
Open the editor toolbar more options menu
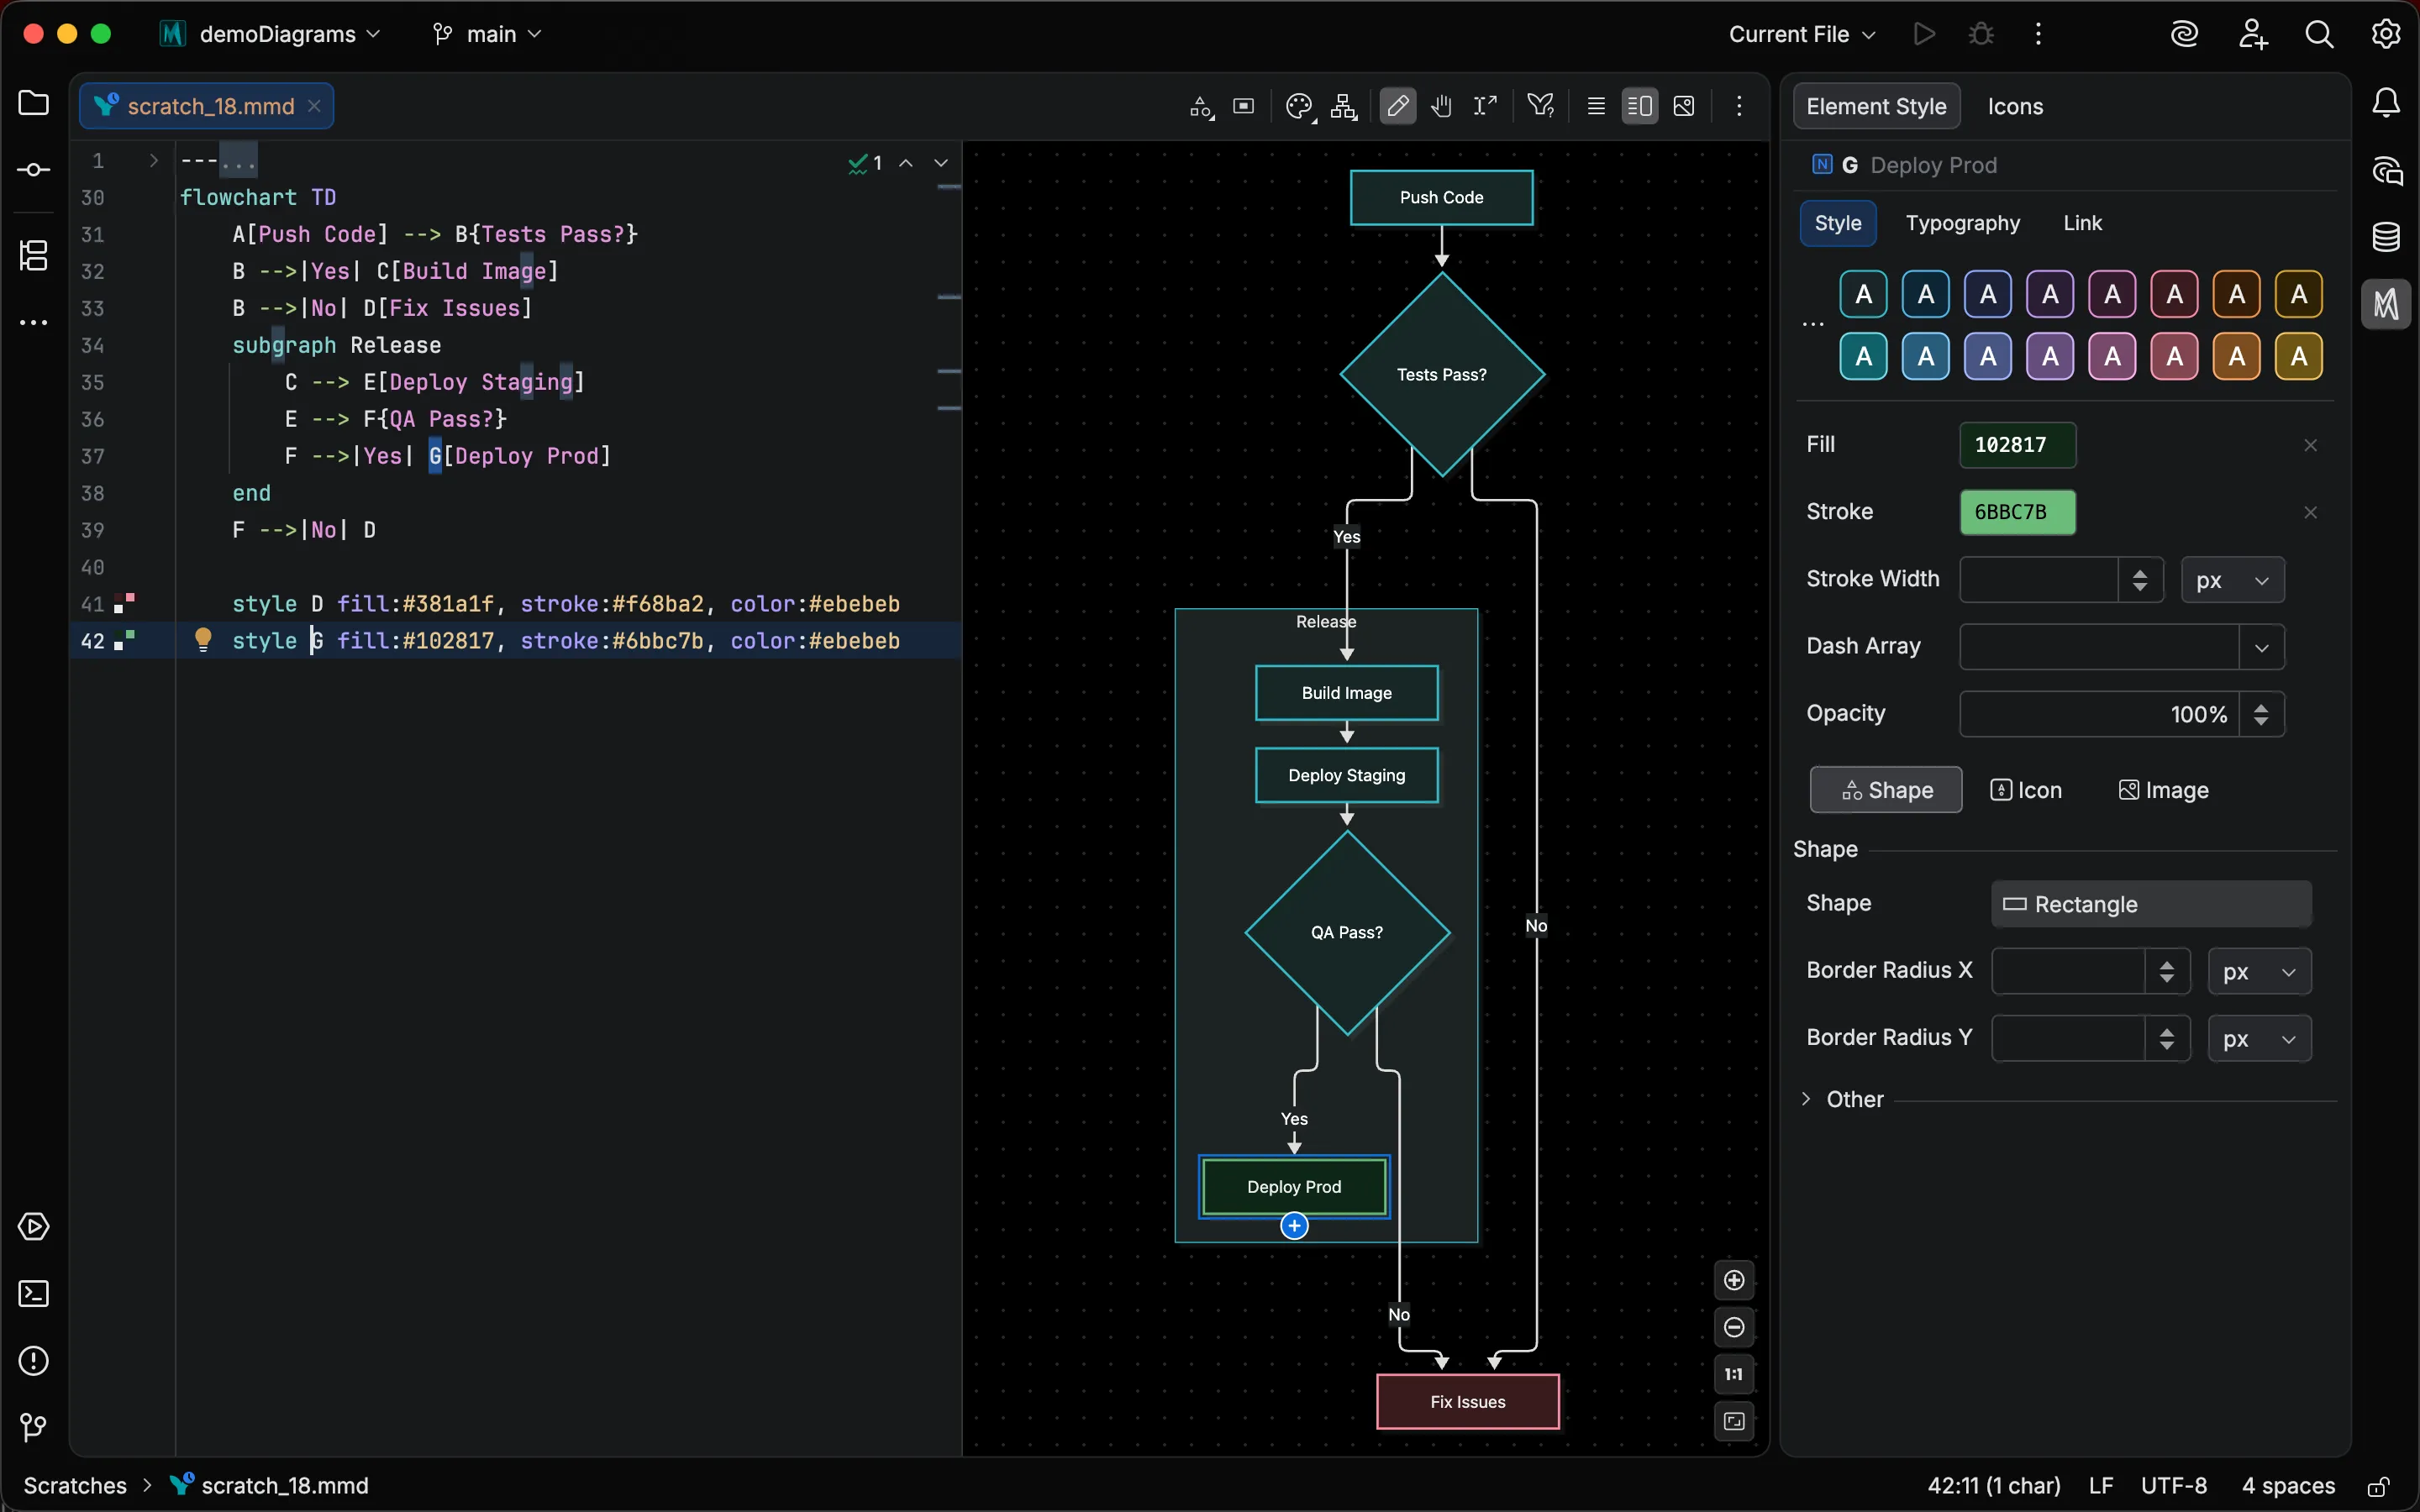(x=1739, y=107)
